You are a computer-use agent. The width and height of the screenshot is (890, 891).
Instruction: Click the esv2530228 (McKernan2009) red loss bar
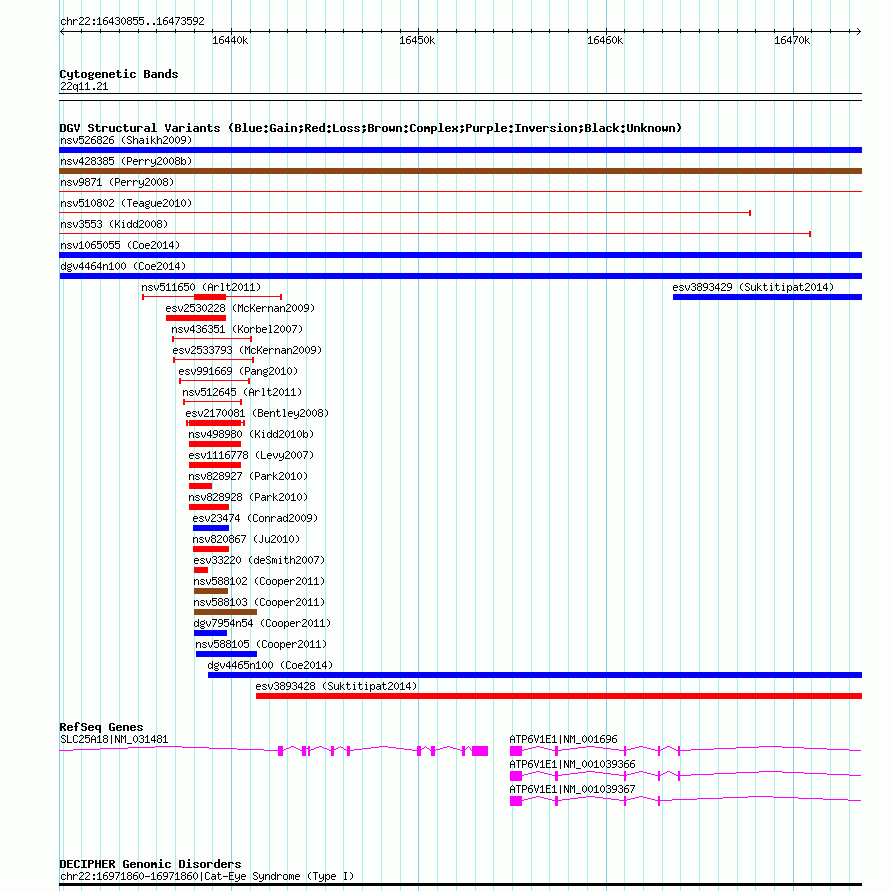(x=196, y=318)
